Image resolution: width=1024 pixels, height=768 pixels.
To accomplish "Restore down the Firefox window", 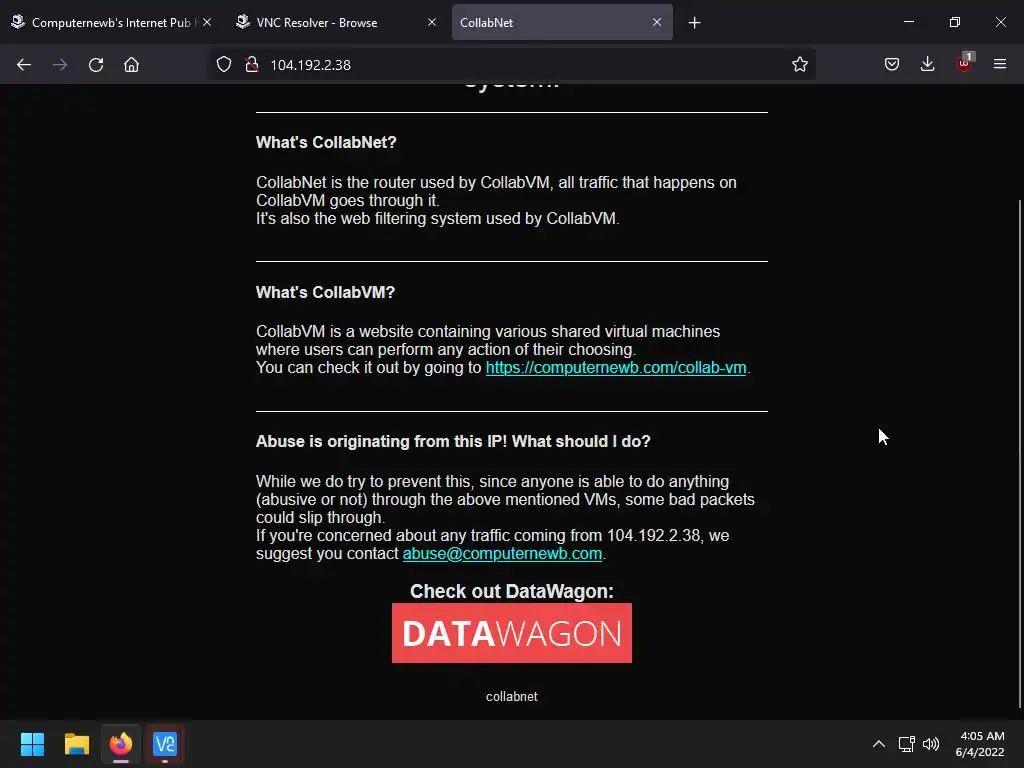I will click(x=954, y=22).
